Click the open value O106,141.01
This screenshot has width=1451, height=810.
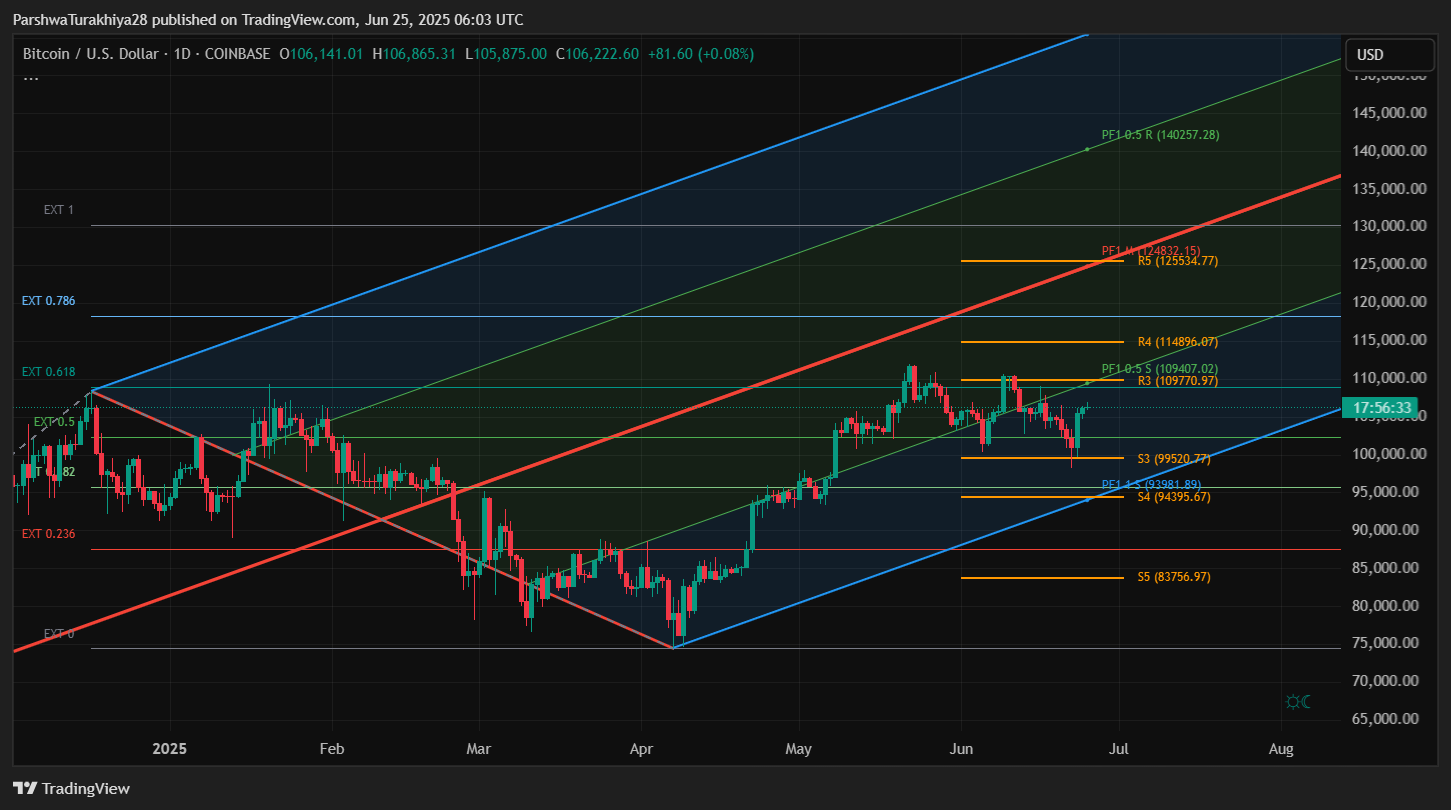coord(321,54)
